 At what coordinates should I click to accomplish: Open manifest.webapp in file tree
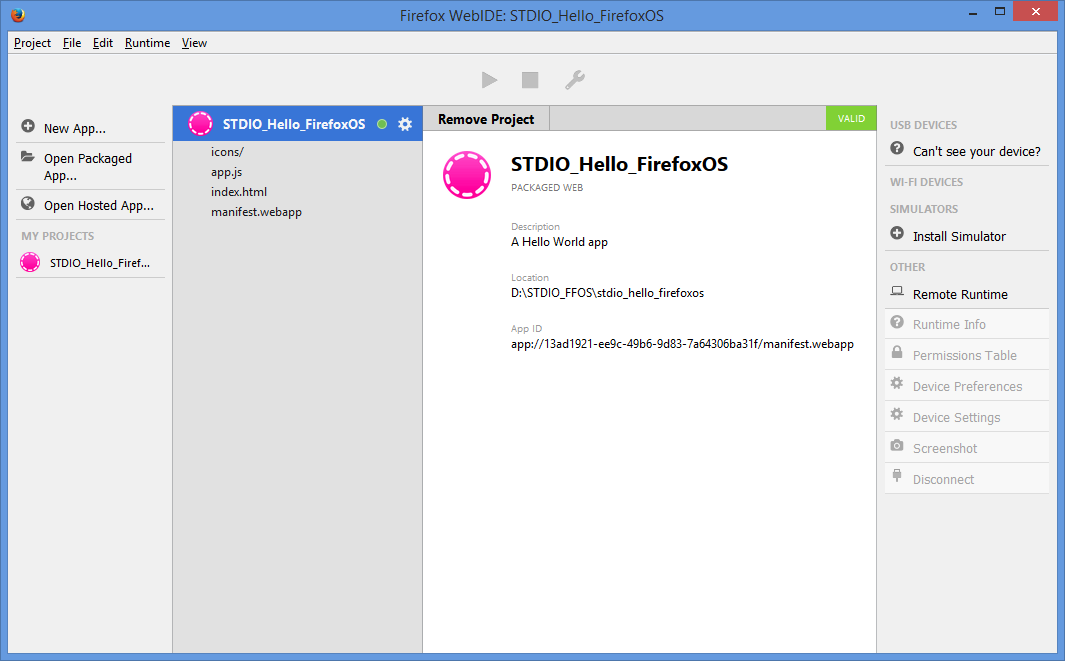pos(256,212)
